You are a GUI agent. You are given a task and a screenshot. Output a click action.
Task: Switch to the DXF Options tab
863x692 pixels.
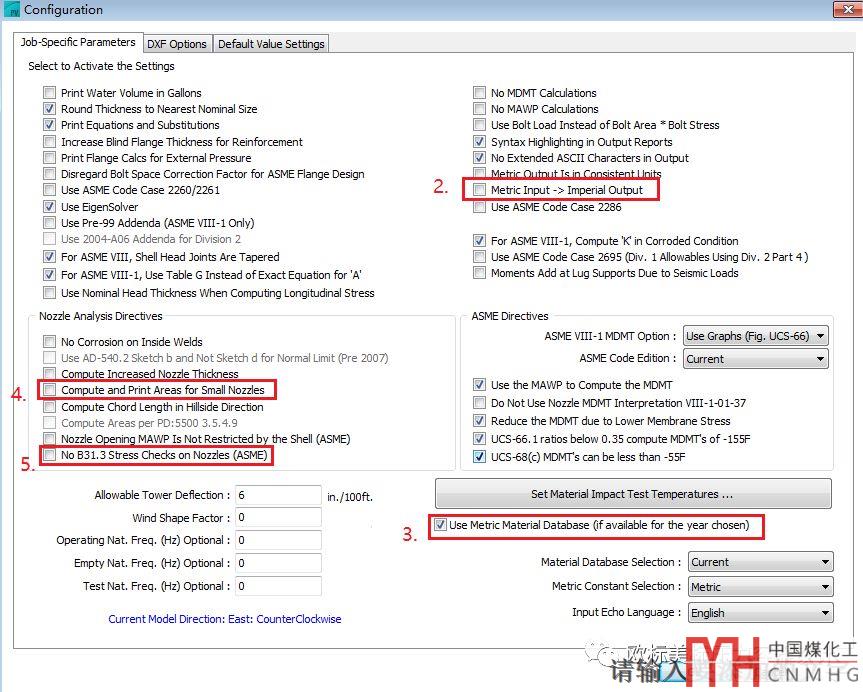[177, 44]
